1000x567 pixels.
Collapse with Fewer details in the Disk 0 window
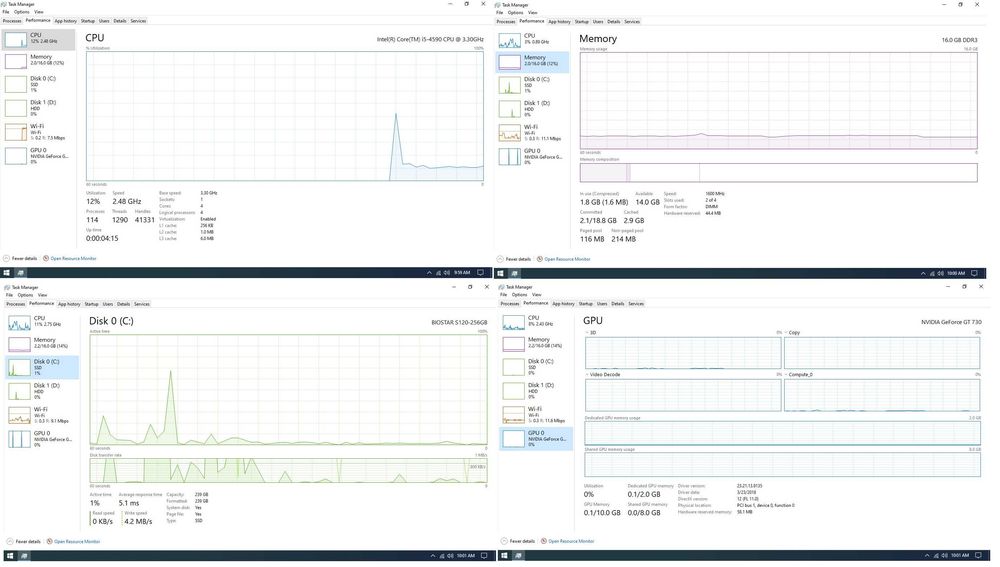pos(24,541)
